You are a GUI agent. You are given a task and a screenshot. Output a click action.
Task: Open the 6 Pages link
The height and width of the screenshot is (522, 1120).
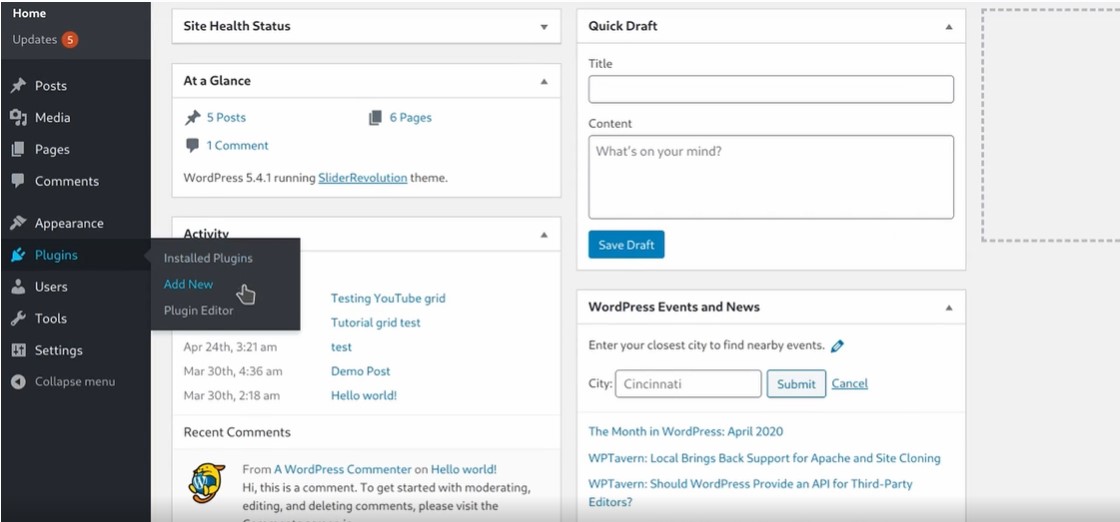(411, 118)
